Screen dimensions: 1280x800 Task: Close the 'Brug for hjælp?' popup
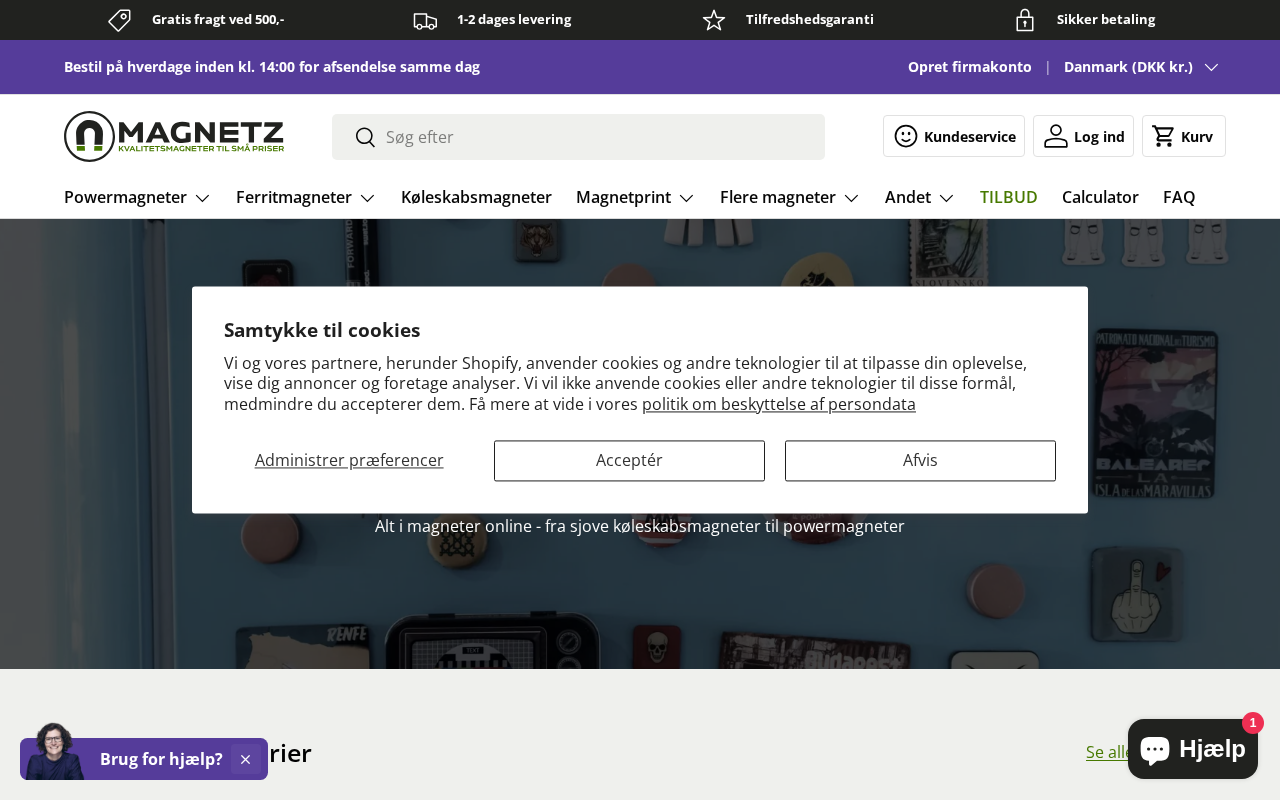click(246, 759)
